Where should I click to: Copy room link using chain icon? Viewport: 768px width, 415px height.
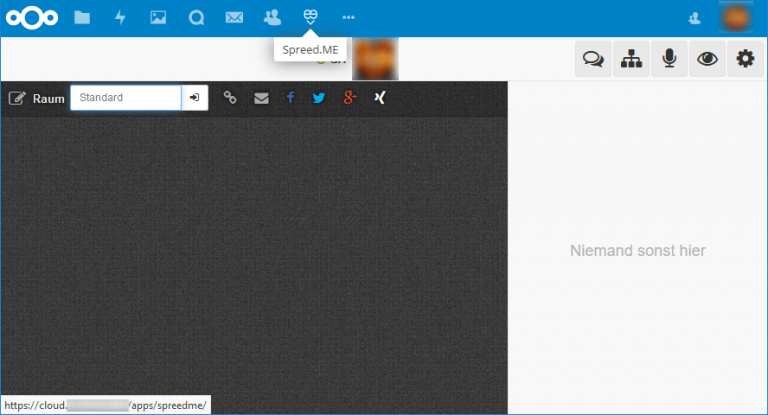tap(230, 98)
